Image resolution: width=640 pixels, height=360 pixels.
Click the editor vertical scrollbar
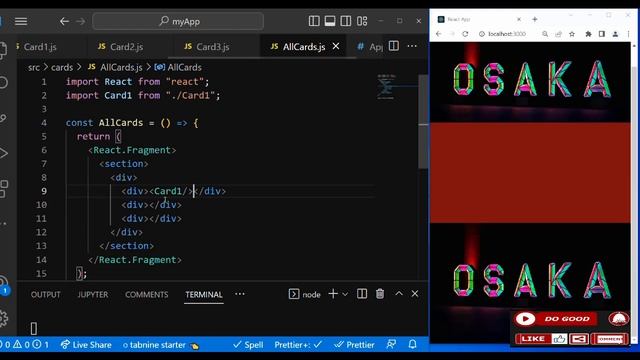tap(423, 121)
